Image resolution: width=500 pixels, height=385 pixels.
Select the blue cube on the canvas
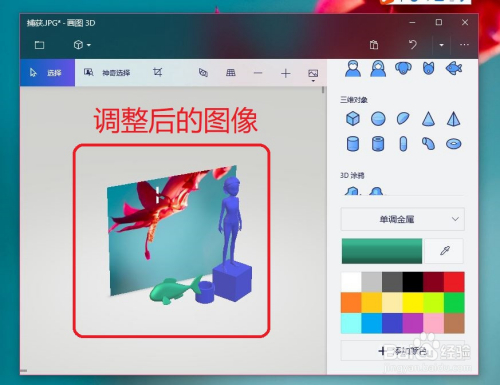pyautogui.click(x=232, y=281)
